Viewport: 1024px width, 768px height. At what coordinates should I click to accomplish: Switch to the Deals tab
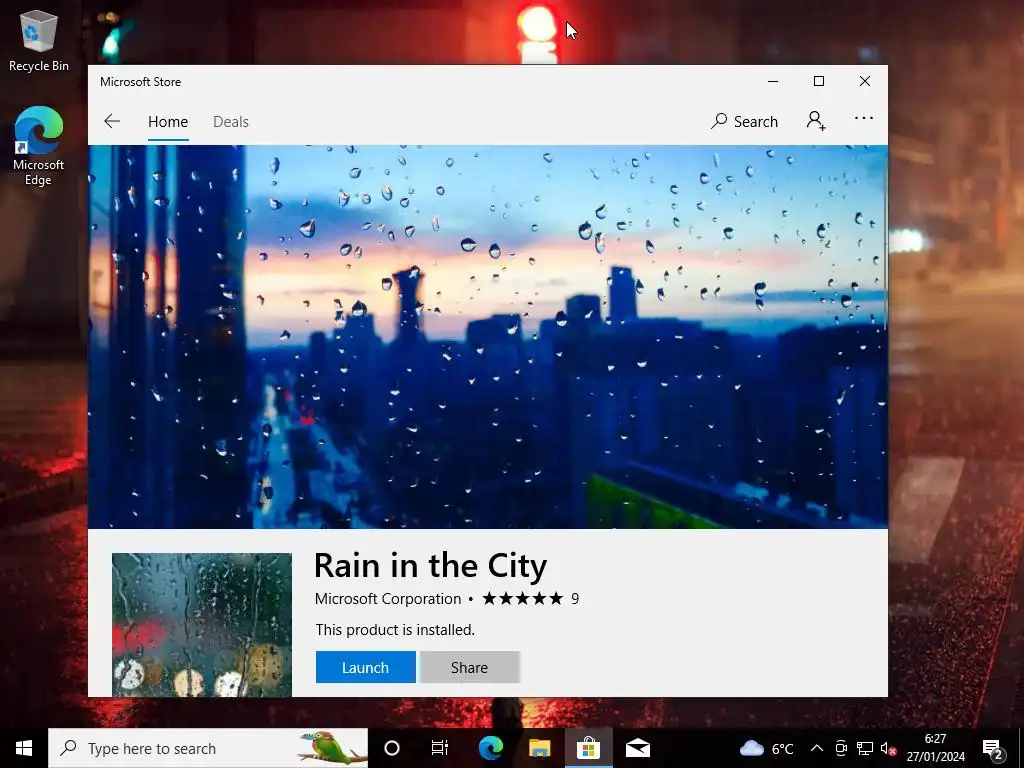coord(231,121)
